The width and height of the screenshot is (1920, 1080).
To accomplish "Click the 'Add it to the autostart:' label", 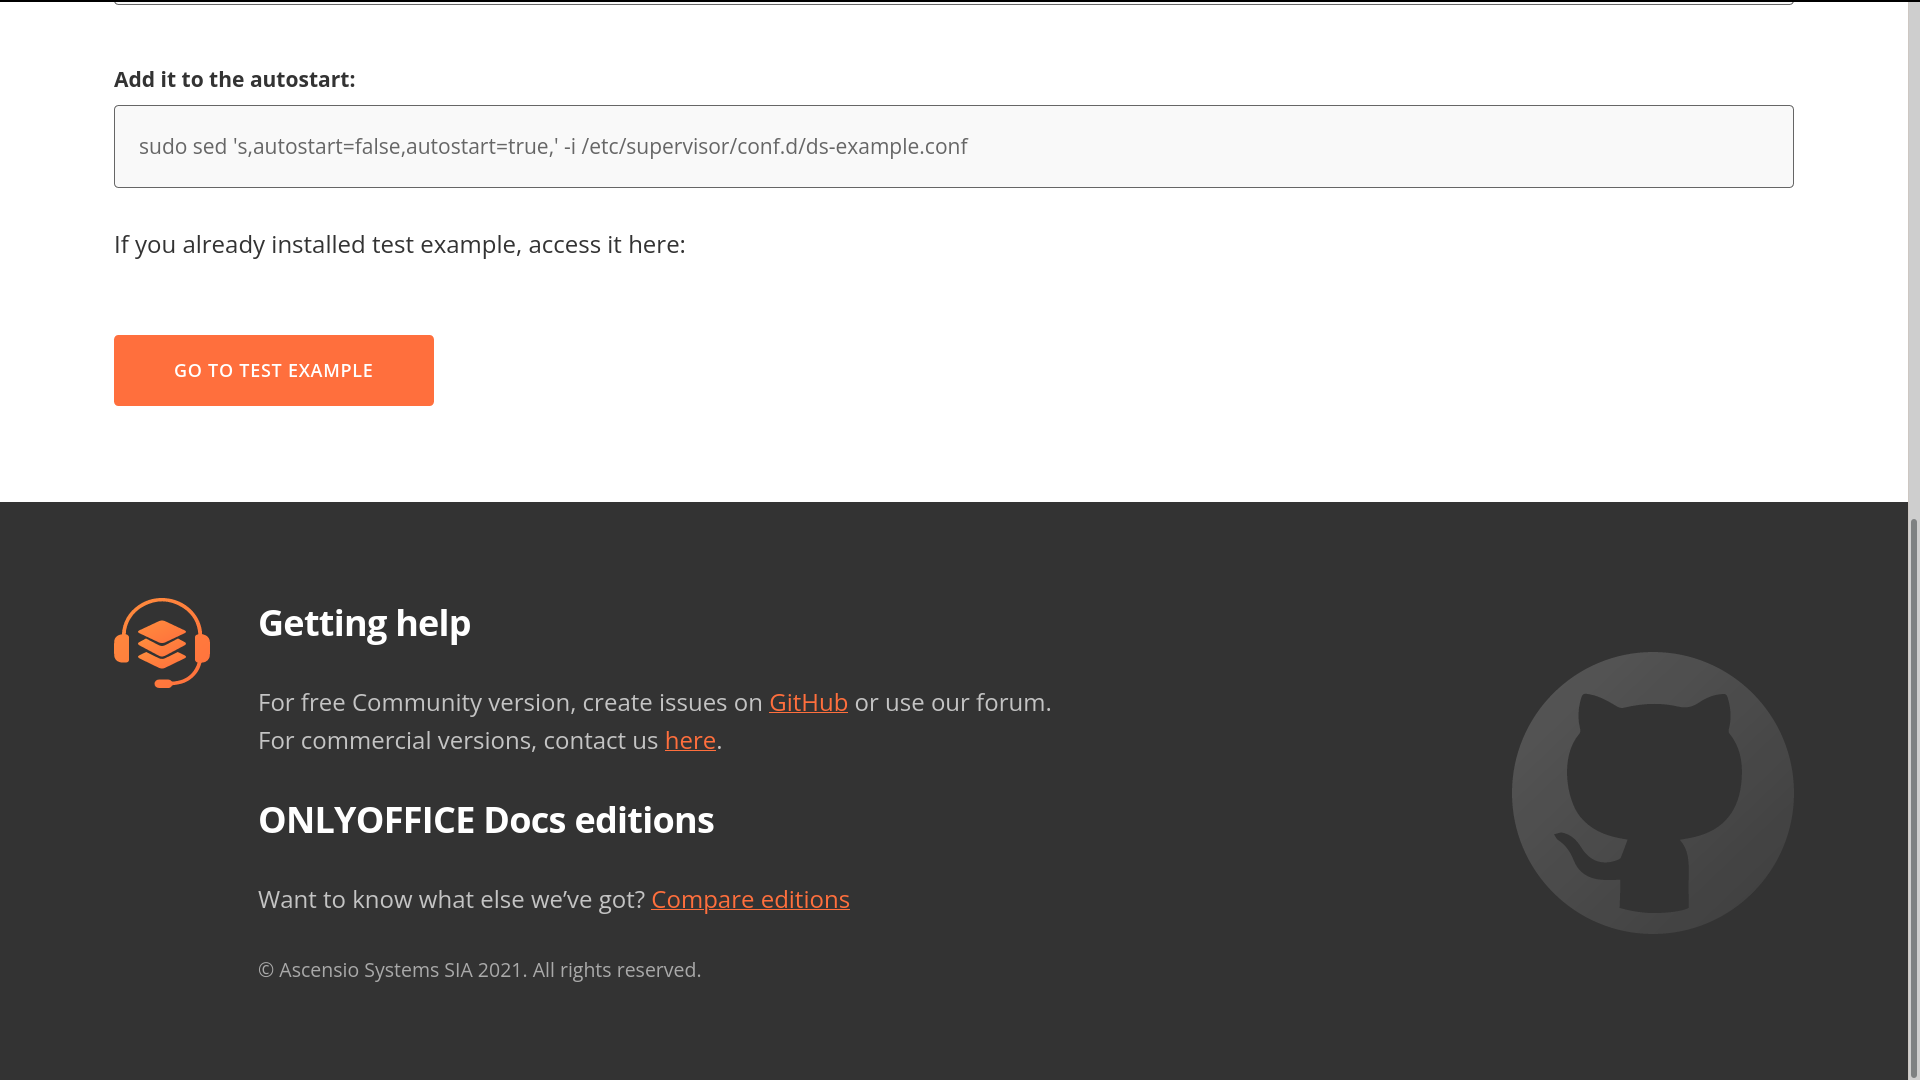I will [234, 79].
